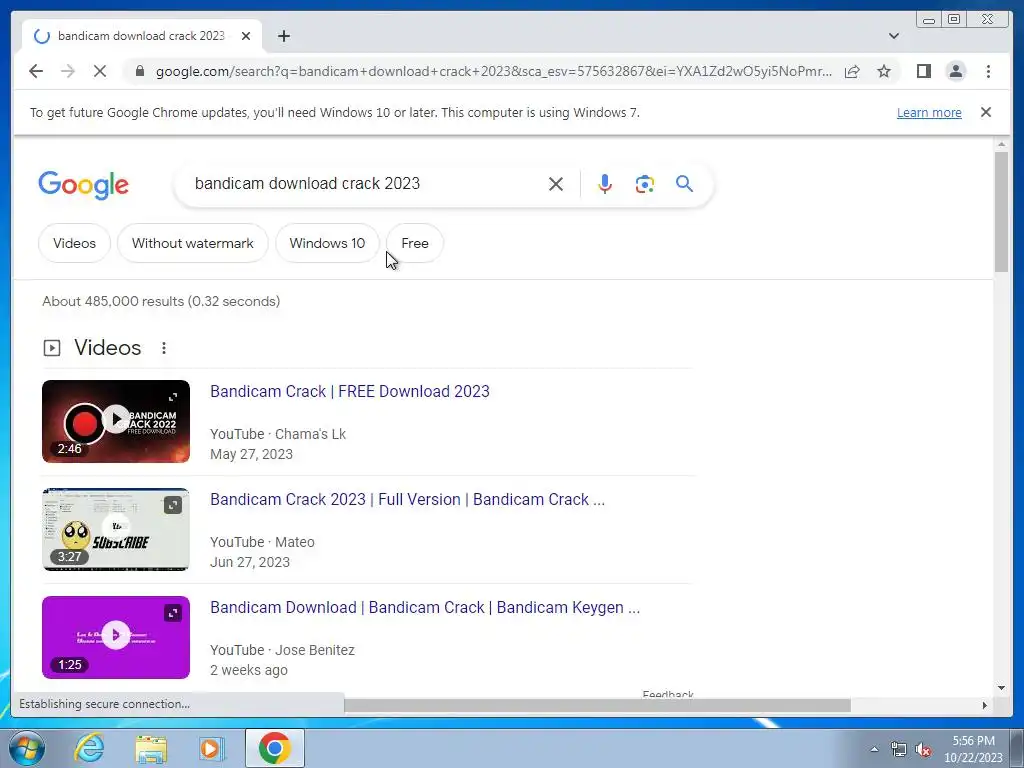The image size is (1024, 768).
Task: Open Bandicam Crack 2023 Full Version link
Action: click(408, 500)
